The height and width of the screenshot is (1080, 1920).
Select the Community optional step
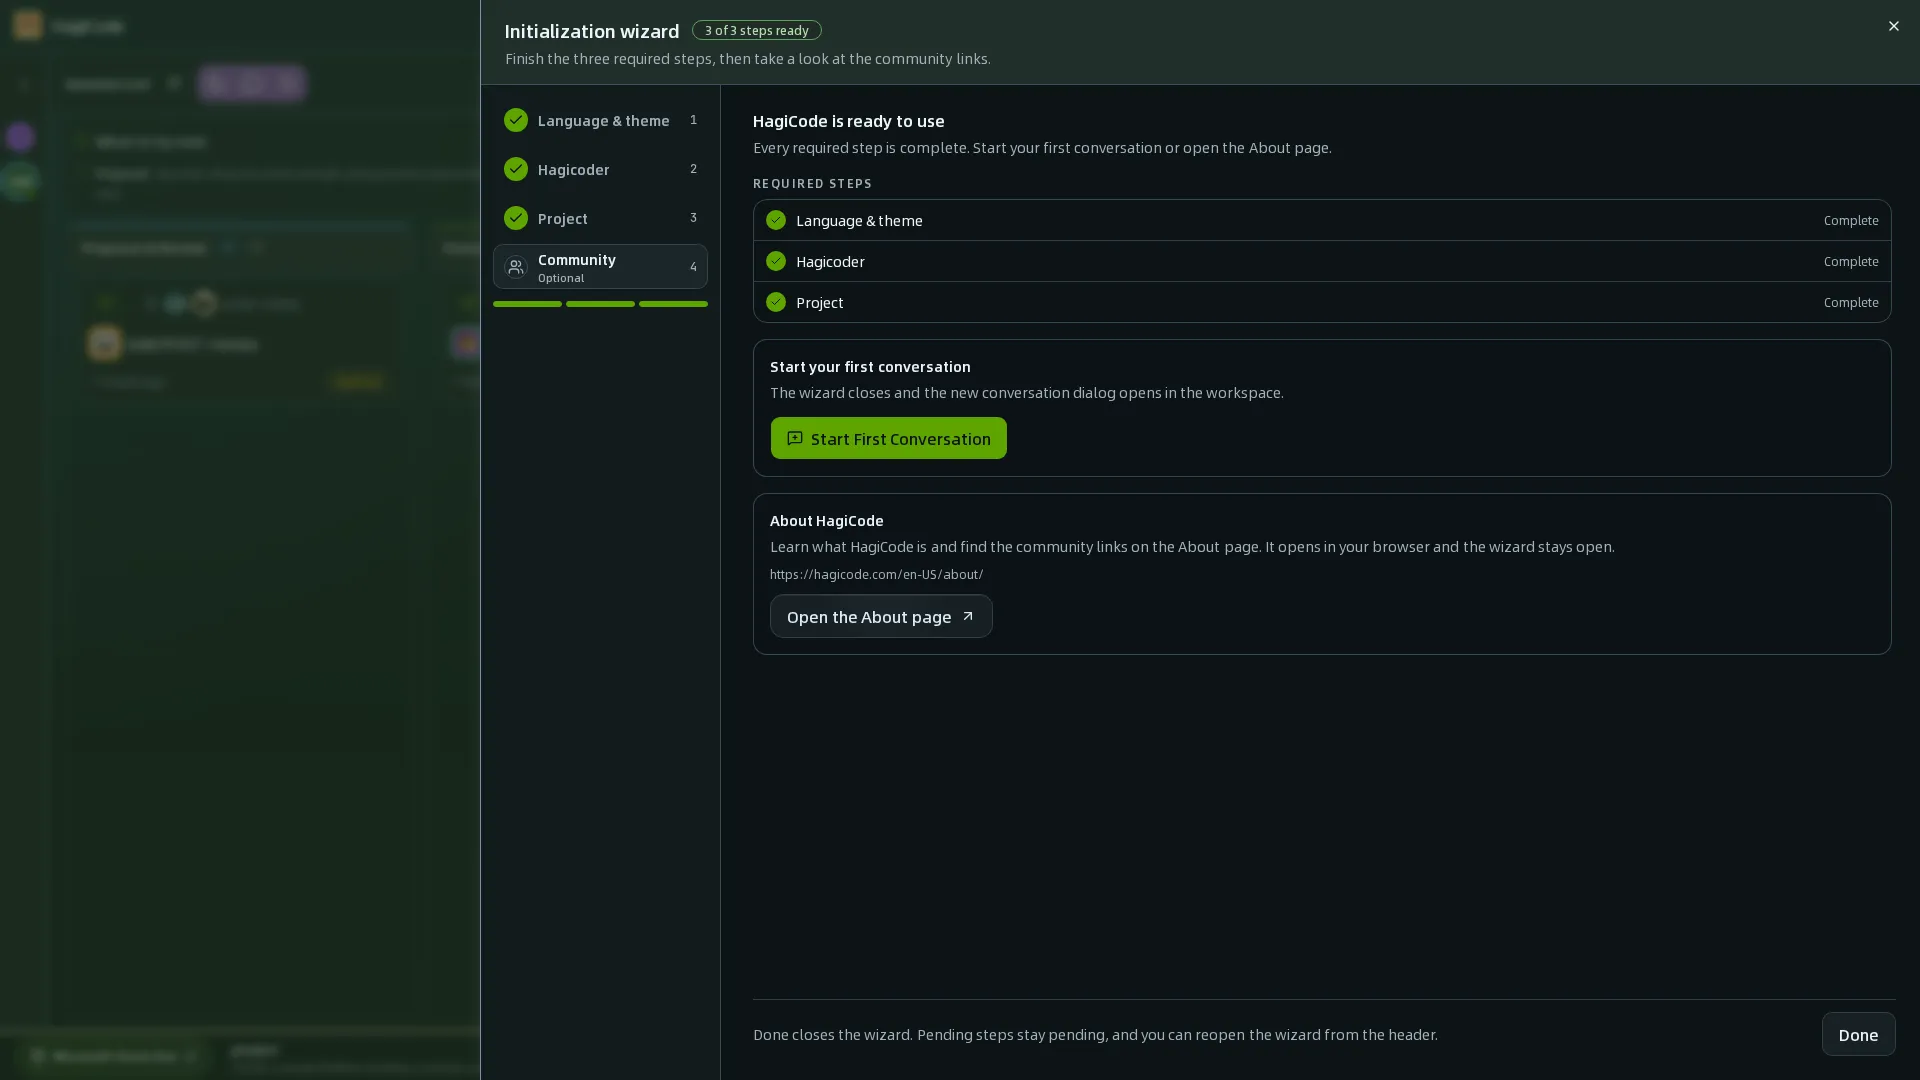click(600, 267)
